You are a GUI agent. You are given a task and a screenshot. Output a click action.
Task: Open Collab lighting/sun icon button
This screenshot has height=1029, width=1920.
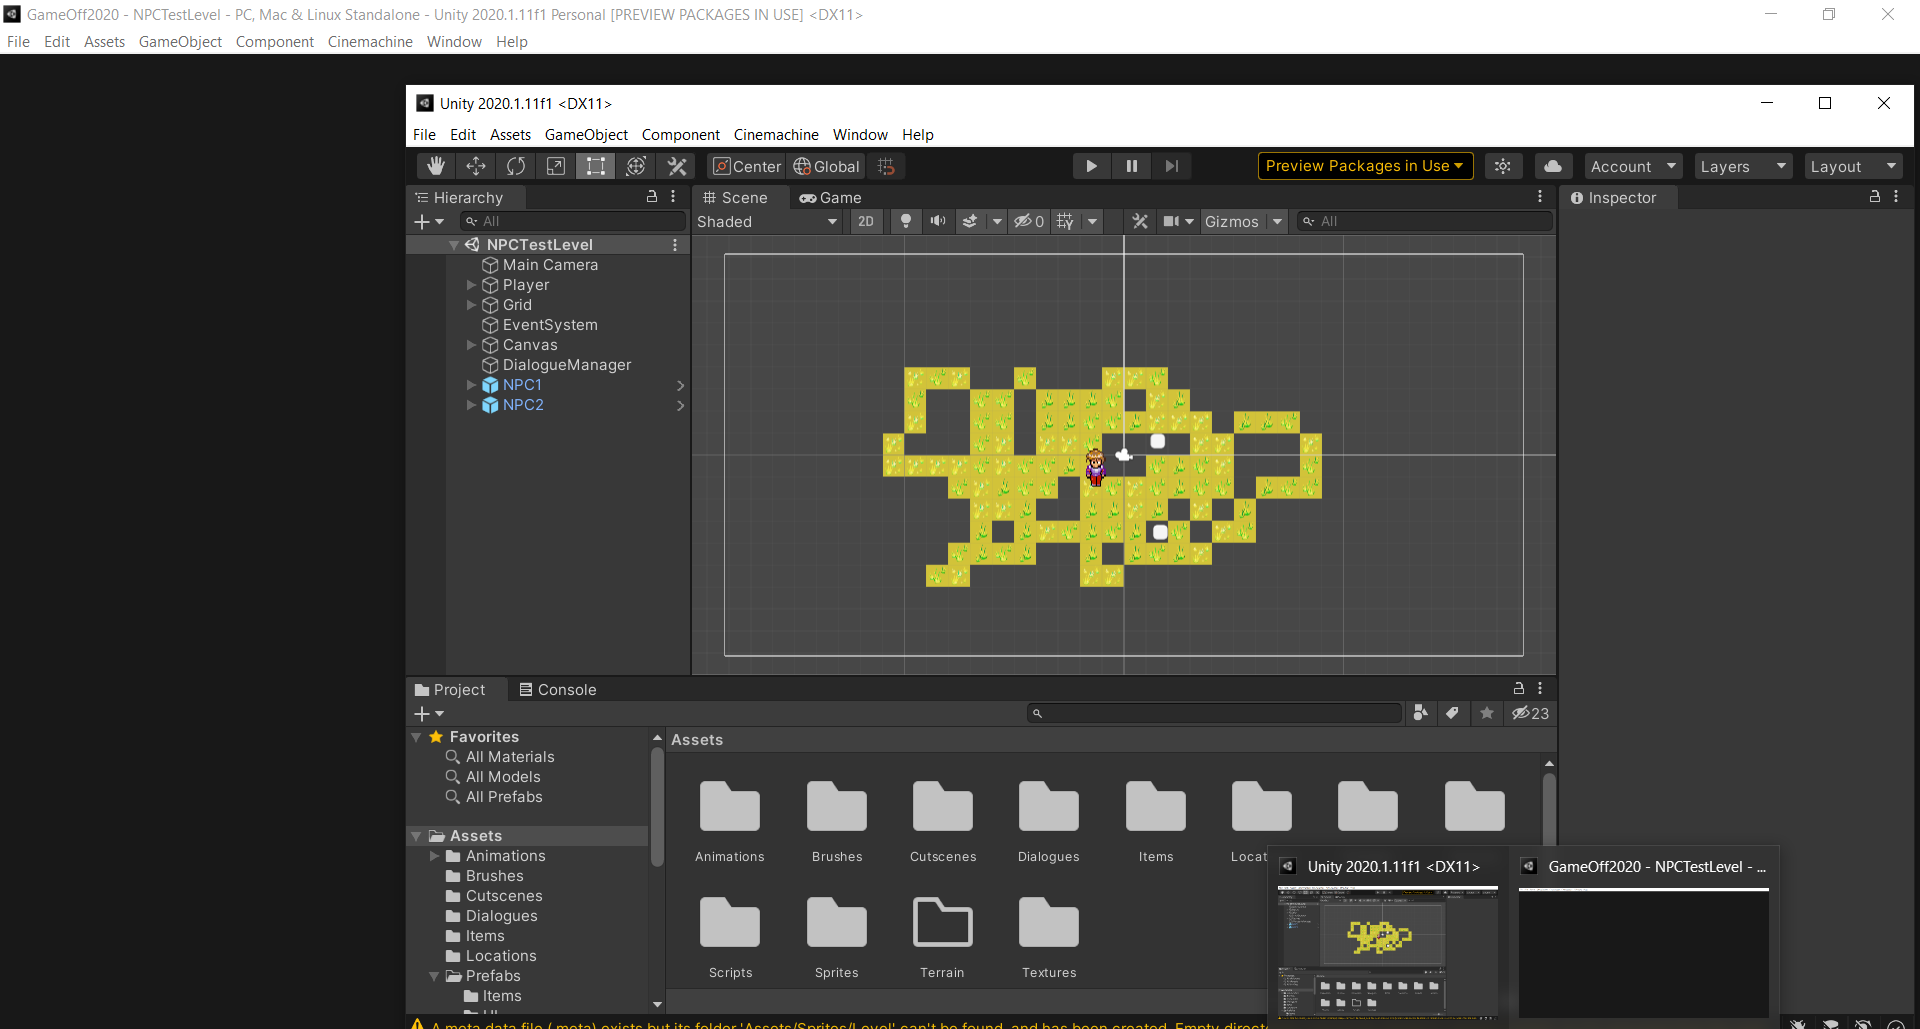(1503, 166)
